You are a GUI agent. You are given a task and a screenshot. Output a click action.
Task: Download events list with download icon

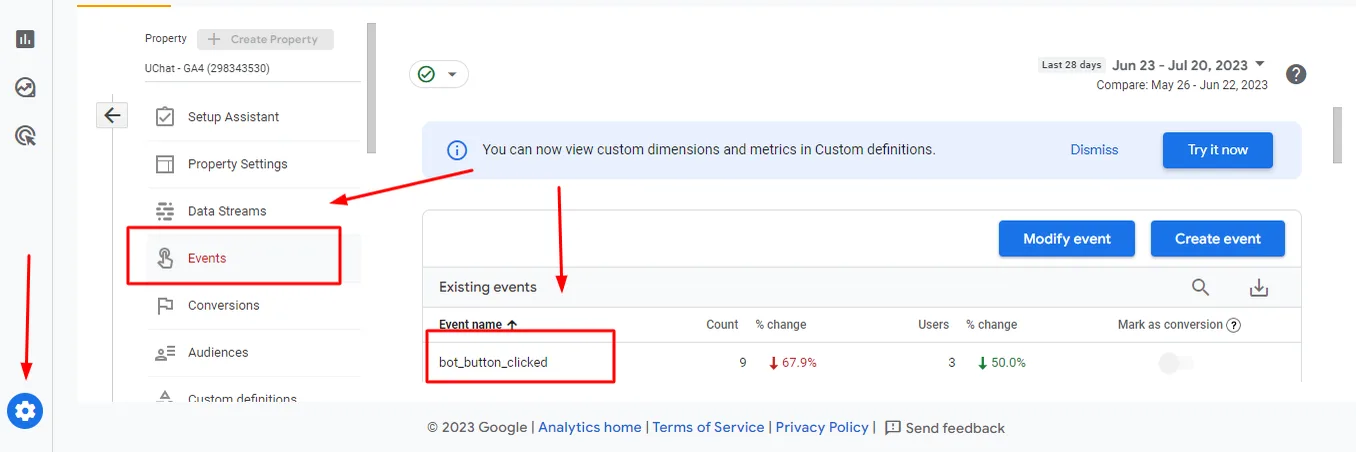tap(1259, 287)
